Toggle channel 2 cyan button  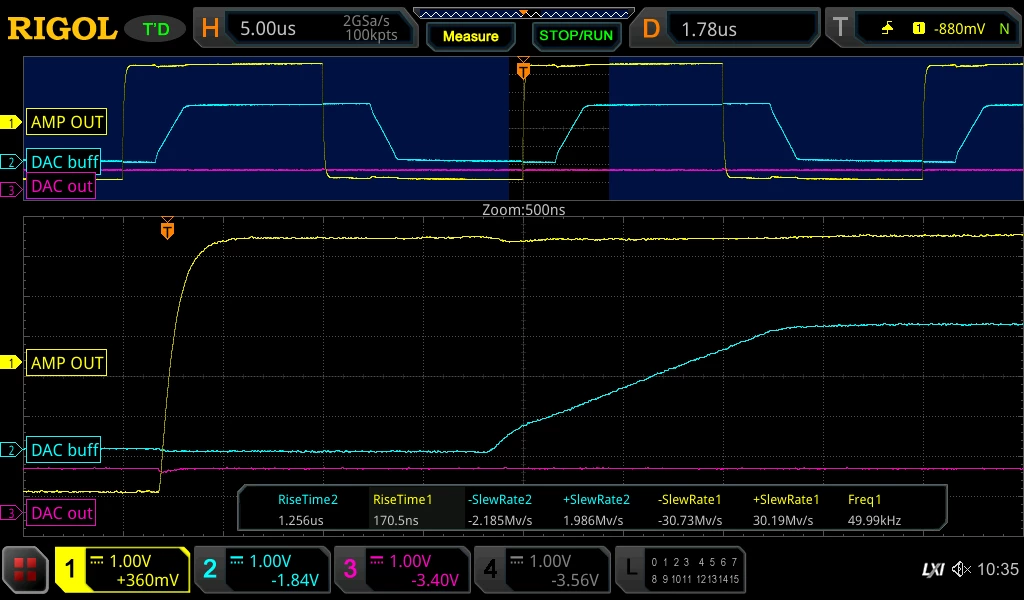(x=262, y=570)
